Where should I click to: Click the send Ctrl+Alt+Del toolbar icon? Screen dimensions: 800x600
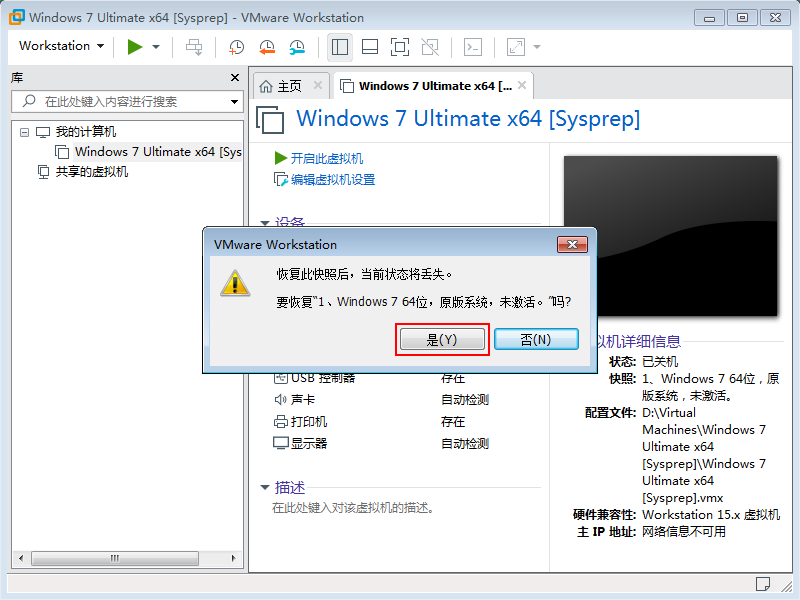click(x=194, y=47)
